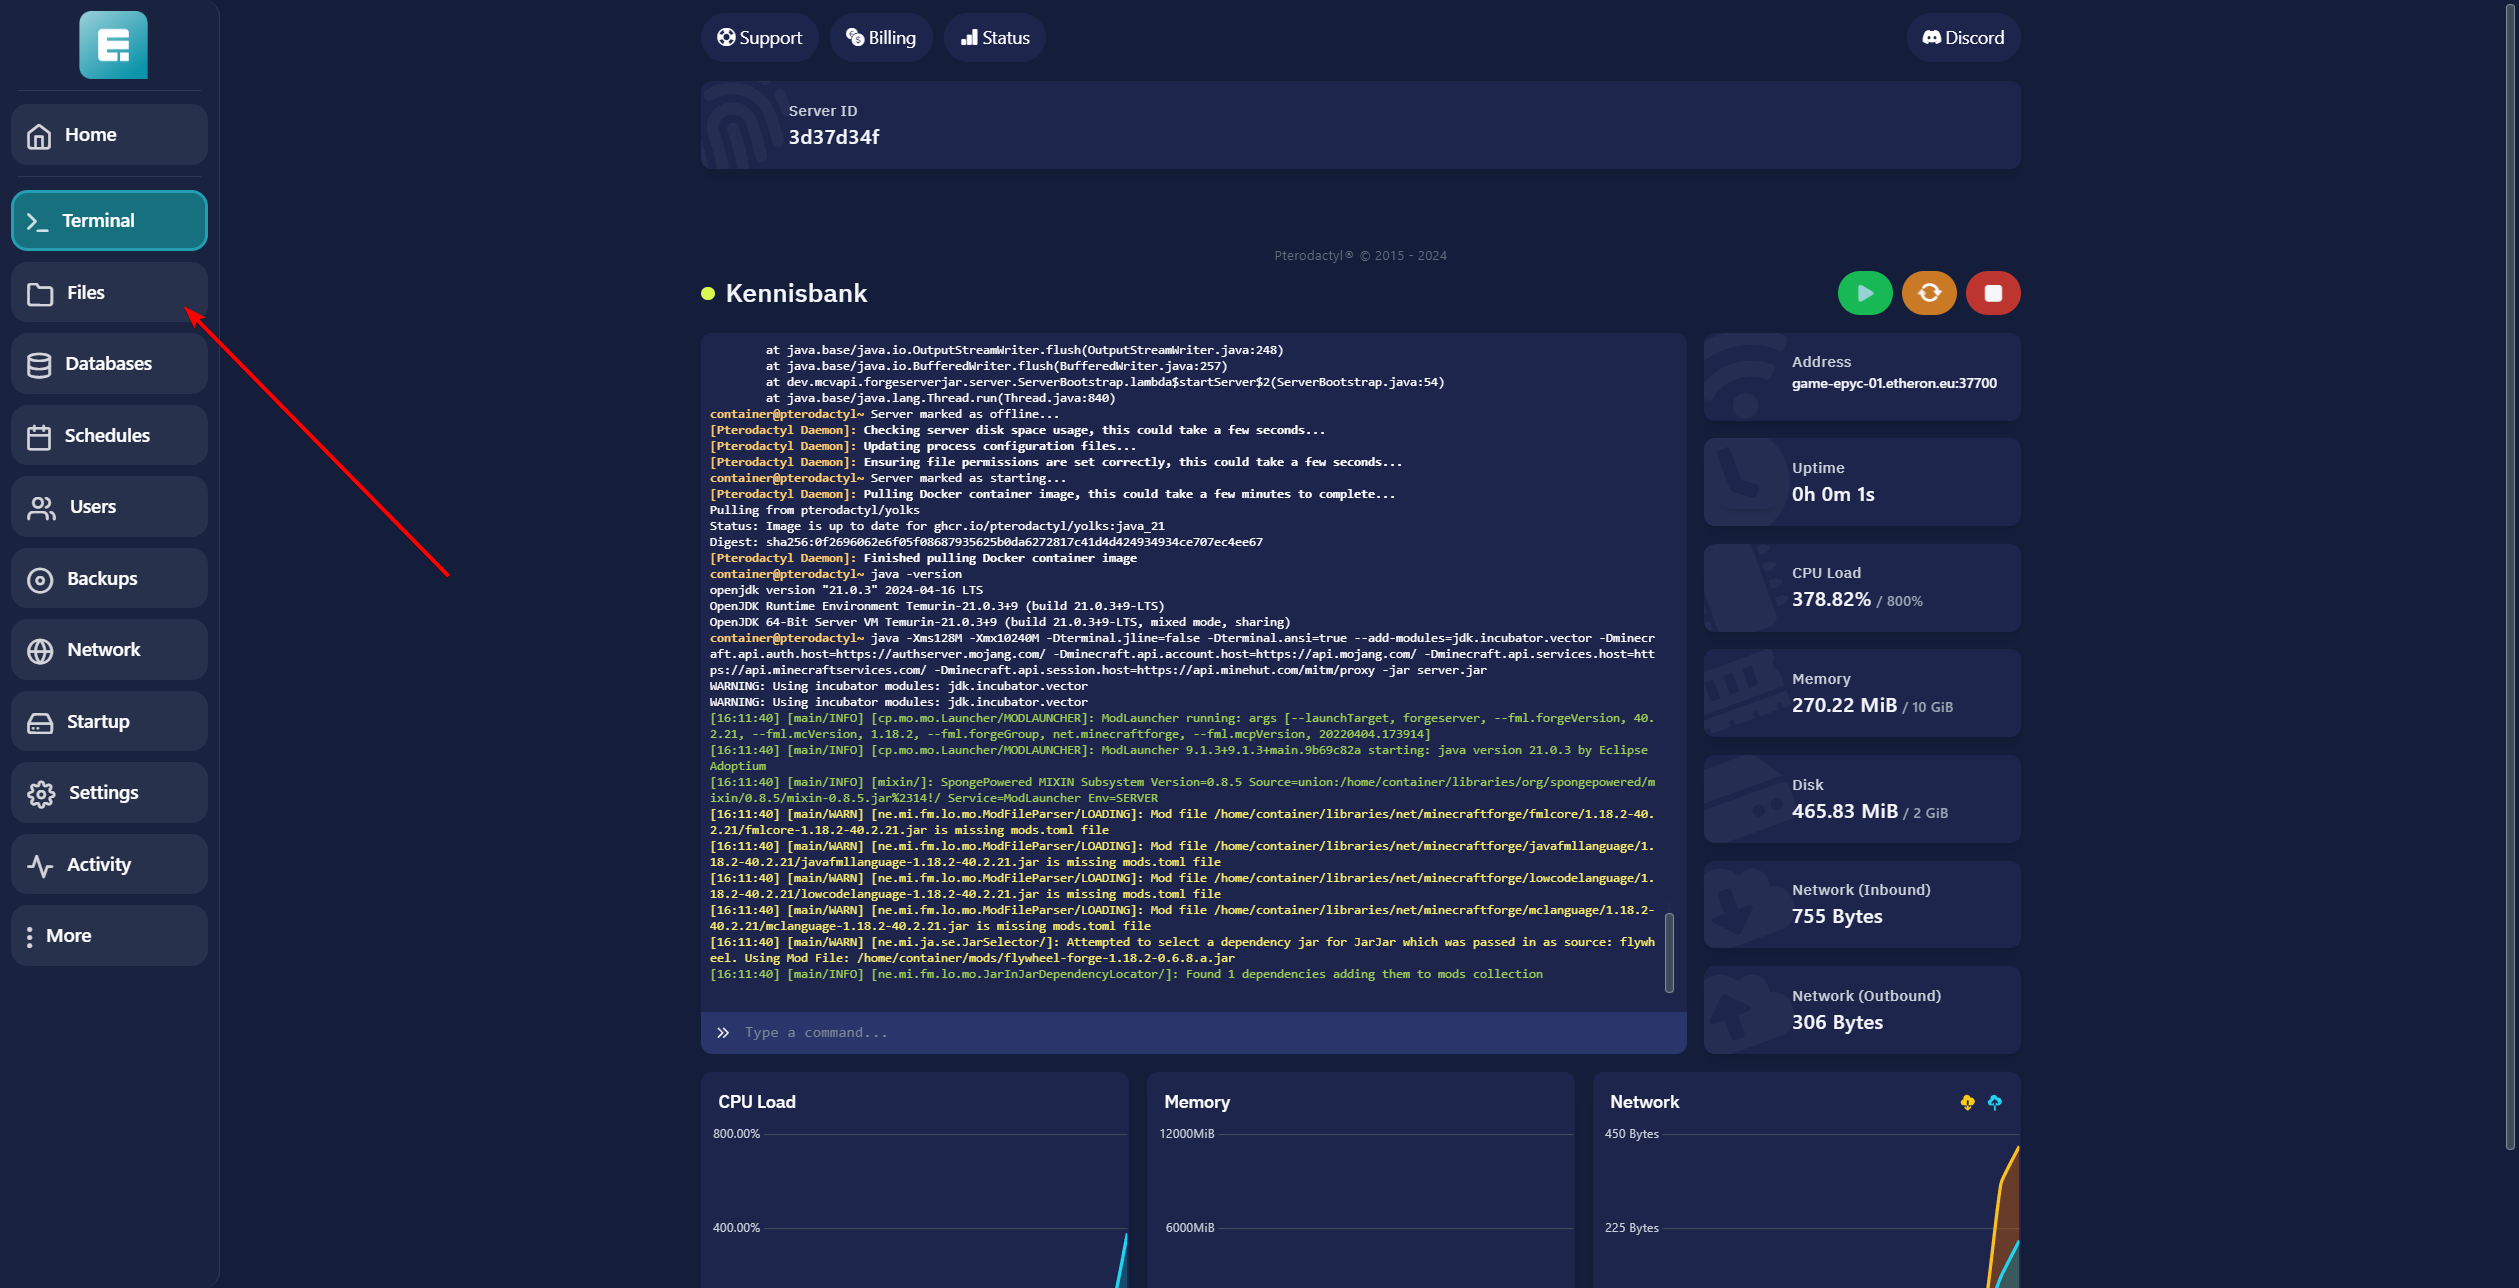
Task: Toggle the yellow inbound icon on the Network graph
Action: 1967,1102
